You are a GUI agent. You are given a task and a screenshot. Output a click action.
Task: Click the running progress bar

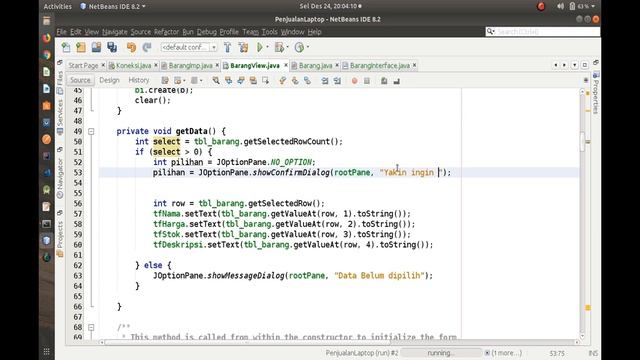tap(441, 353)
